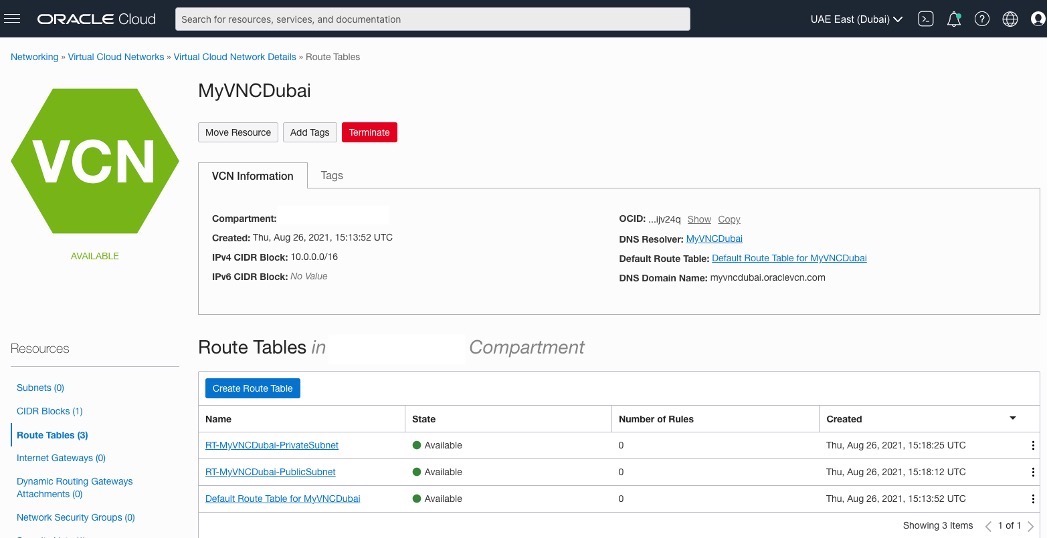The image size is (1048, 538).
Task: Open the language globe icon
Action: click(1010, 19)
